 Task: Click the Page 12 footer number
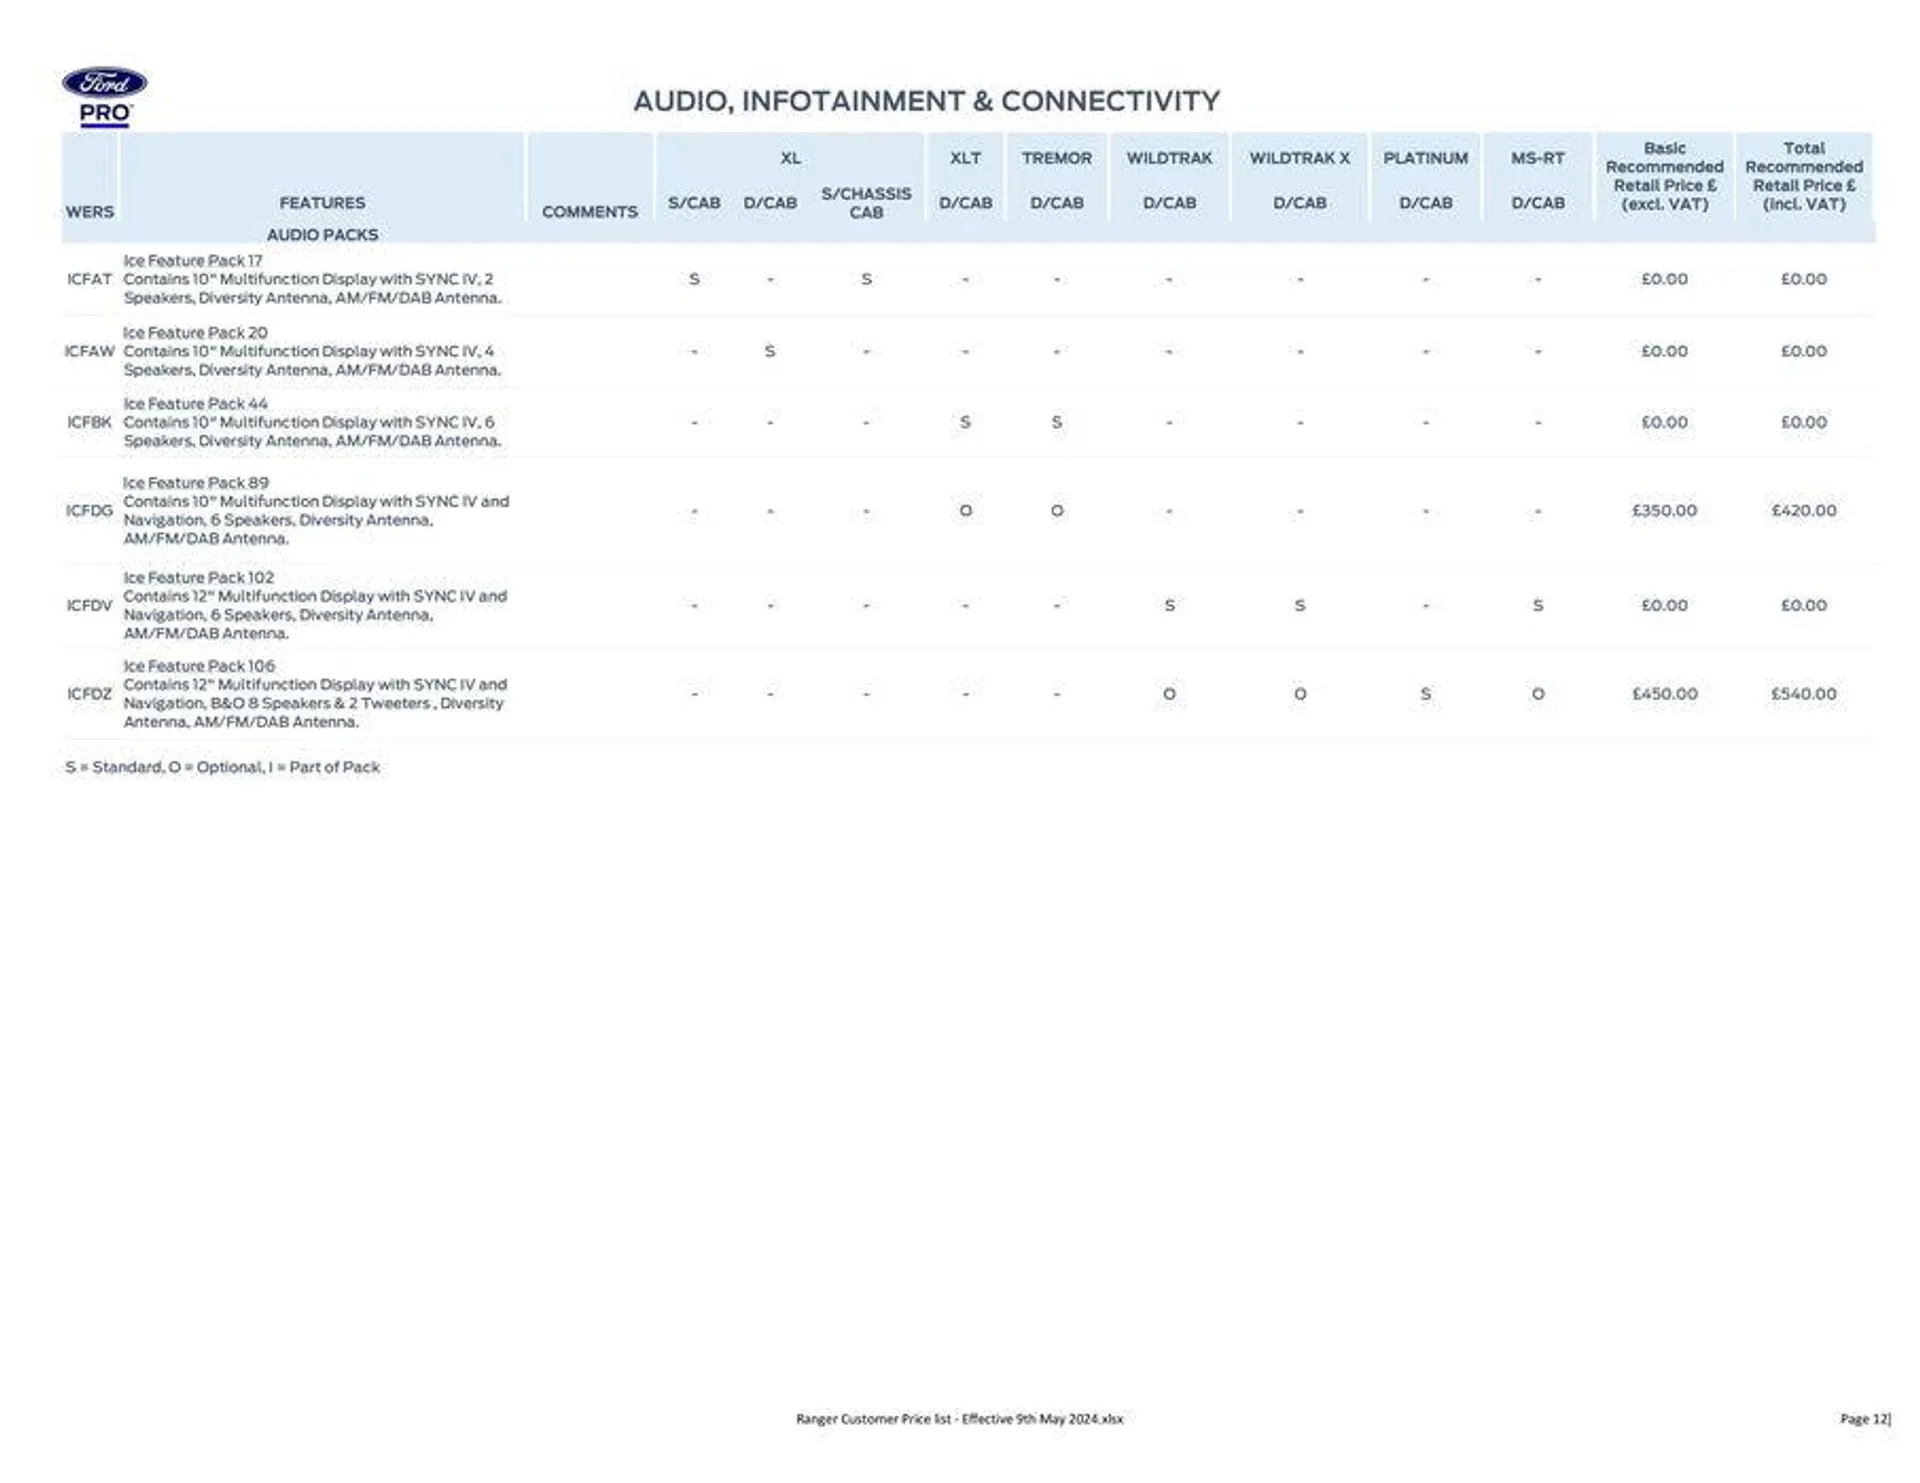pos(1865,1418)
